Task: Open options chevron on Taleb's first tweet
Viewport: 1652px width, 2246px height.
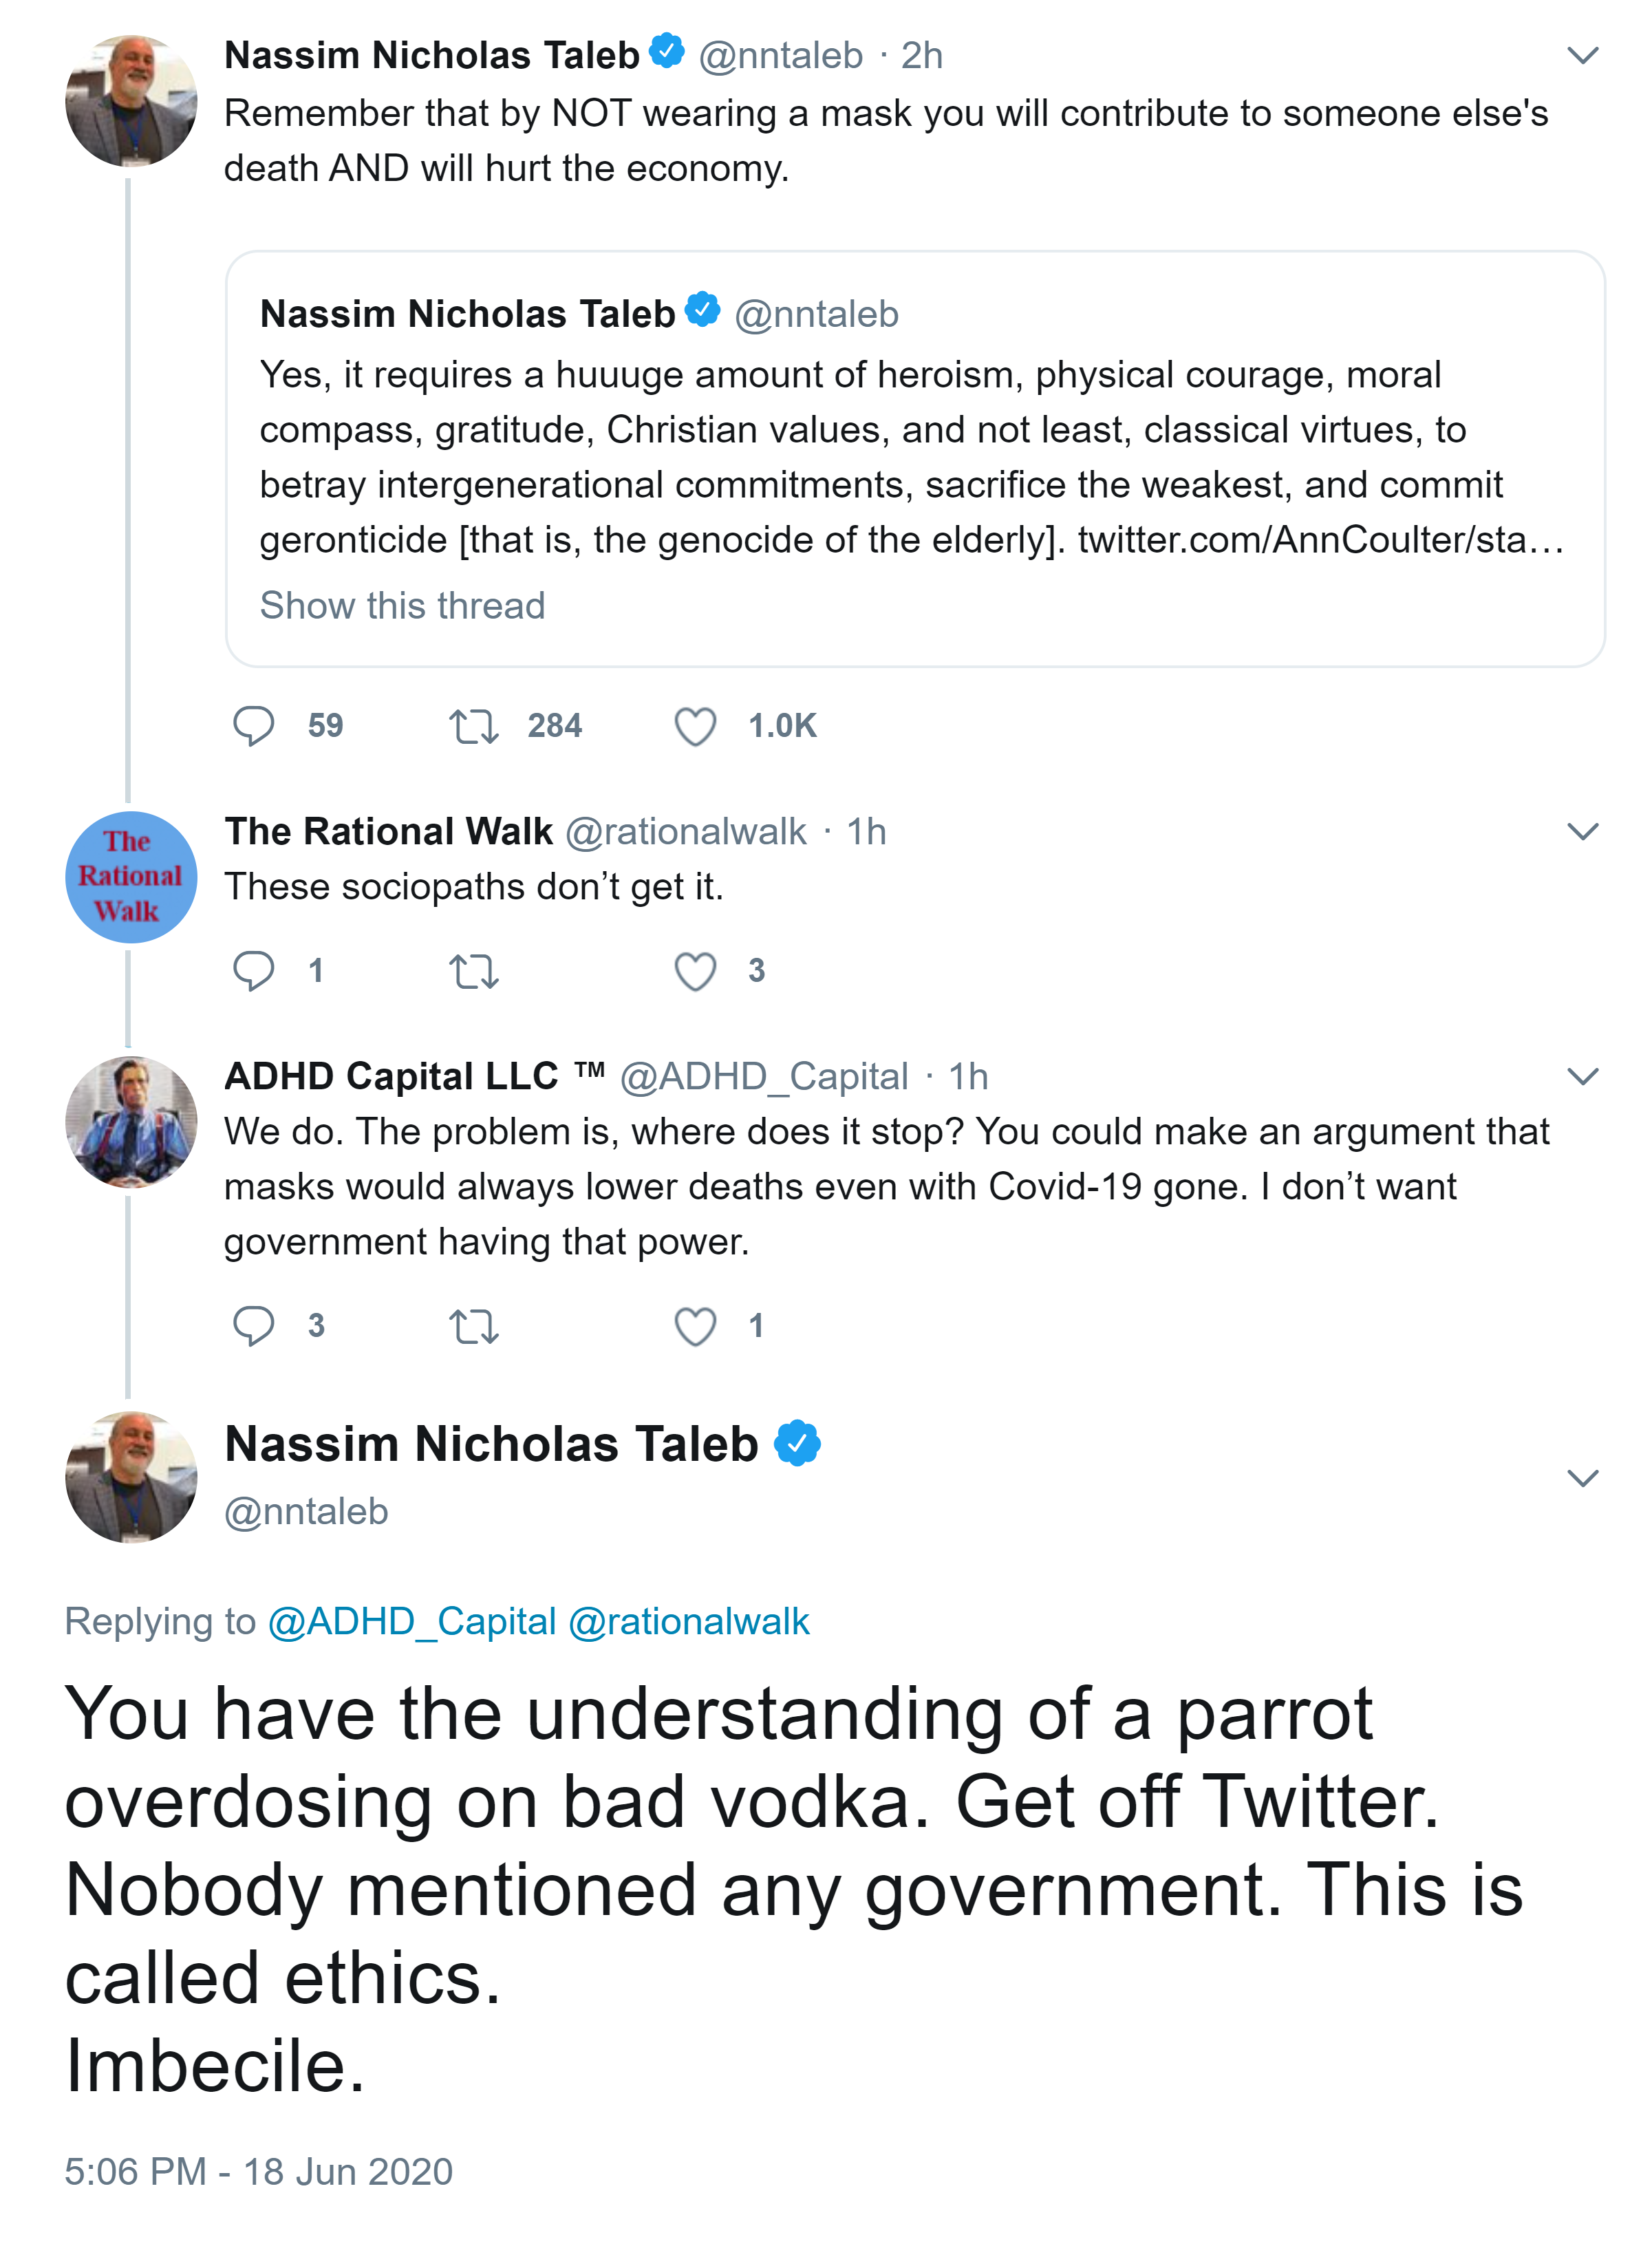Action: [x=1582, y=56]
